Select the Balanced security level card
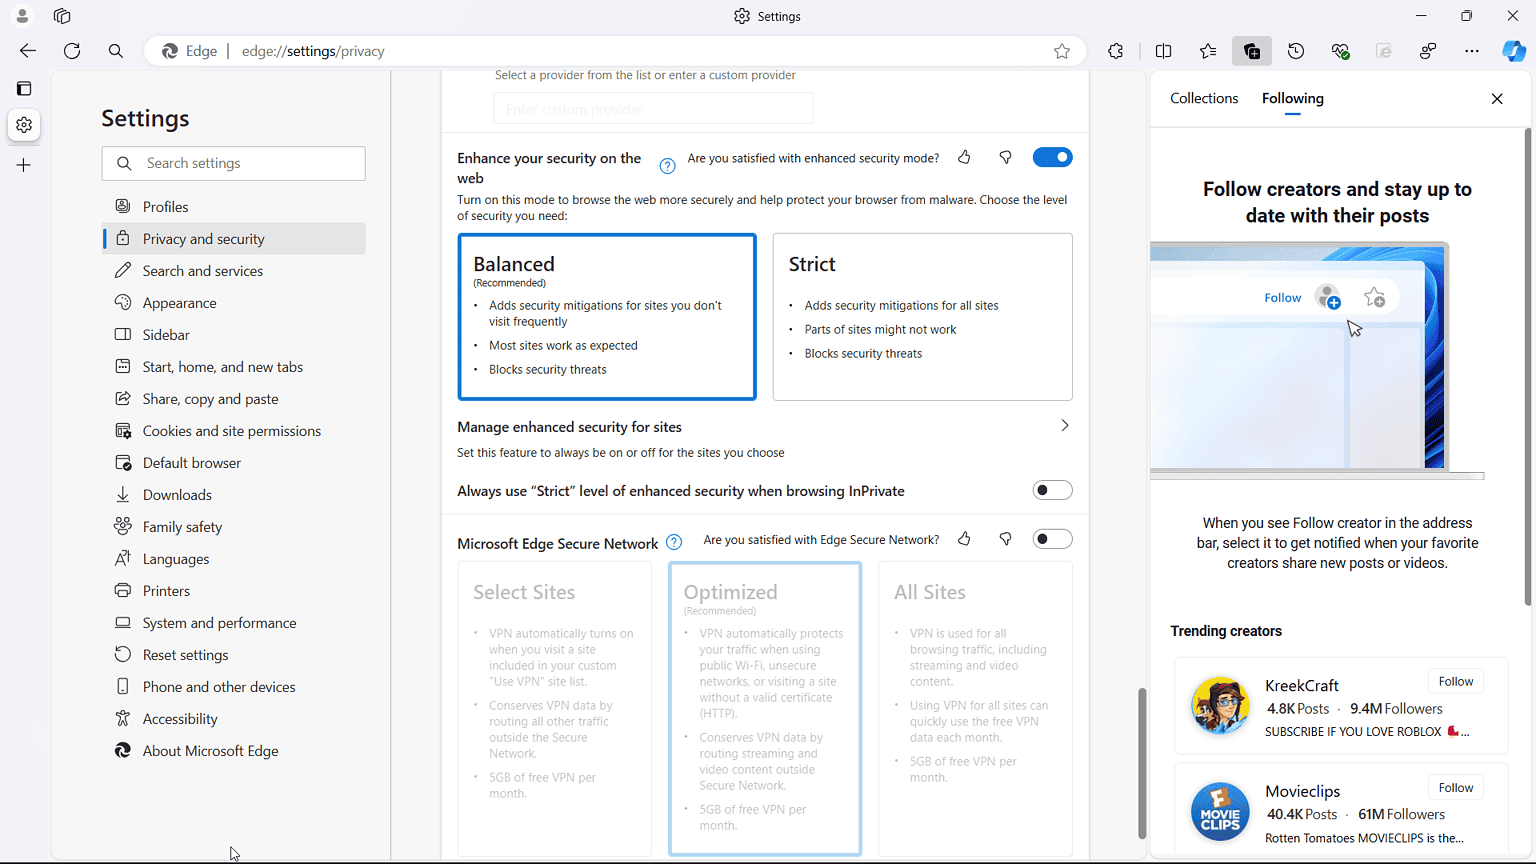This screenshot has width=1536, height=864. click(x=607, y=317)
